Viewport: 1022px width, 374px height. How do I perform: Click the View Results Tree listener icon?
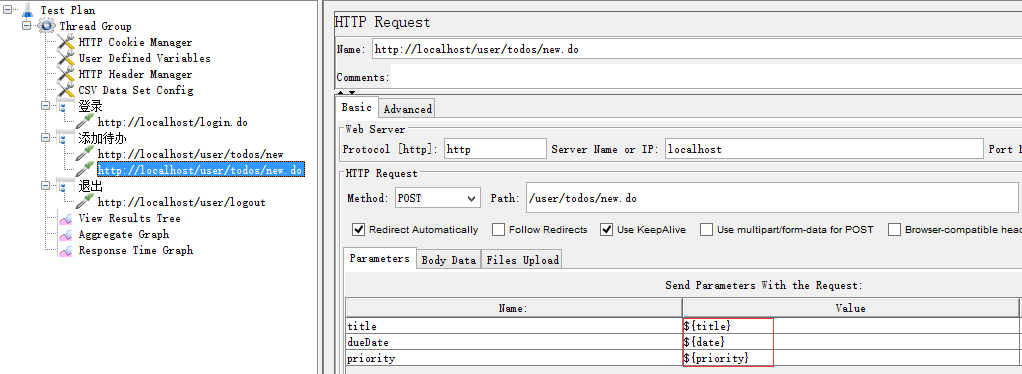(x=66, y=218)
